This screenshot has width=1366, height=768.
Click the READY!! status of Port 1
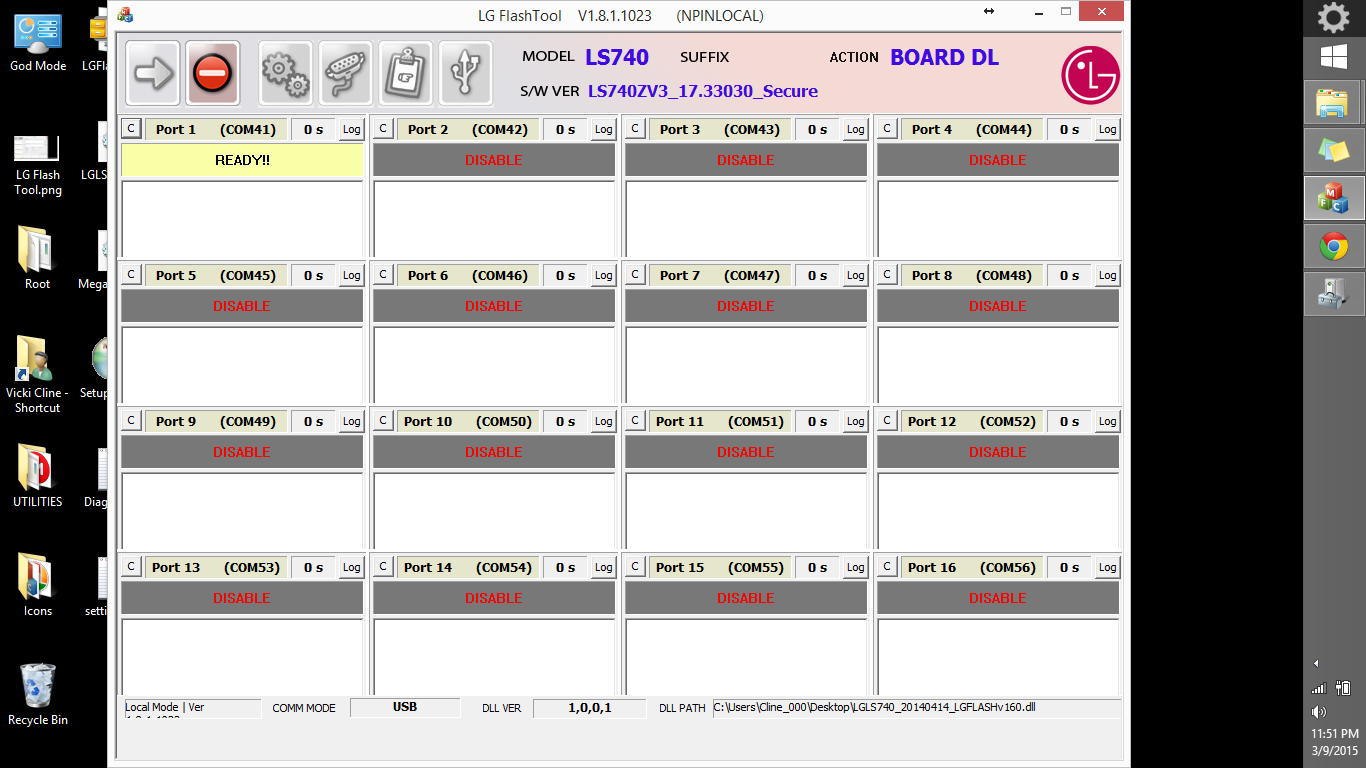coord(242,160)
